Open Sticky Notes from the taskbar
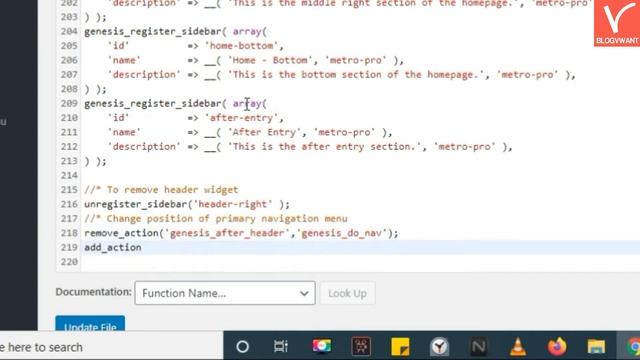640x360 pixels. [x=400, y=347]
